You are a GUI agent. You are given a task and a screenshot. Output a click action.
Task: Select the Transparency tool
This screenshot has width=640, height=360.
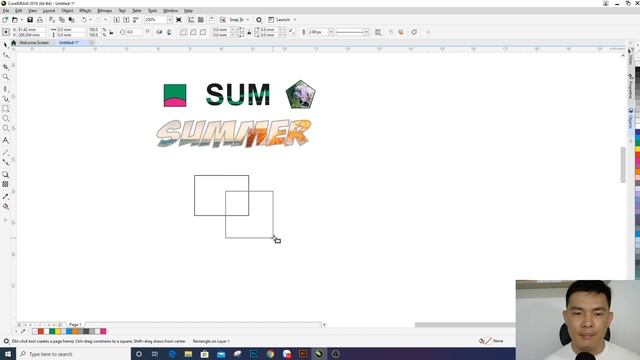point(6,184)
